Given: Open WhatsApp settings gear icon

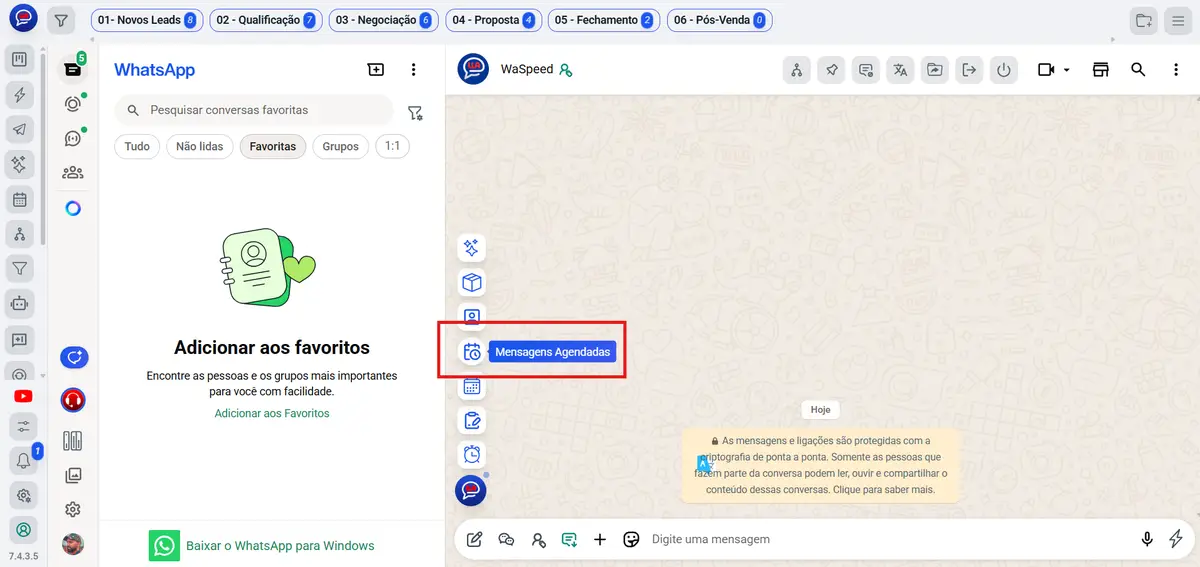Looking at the screenshot, I should pos(72,510).
